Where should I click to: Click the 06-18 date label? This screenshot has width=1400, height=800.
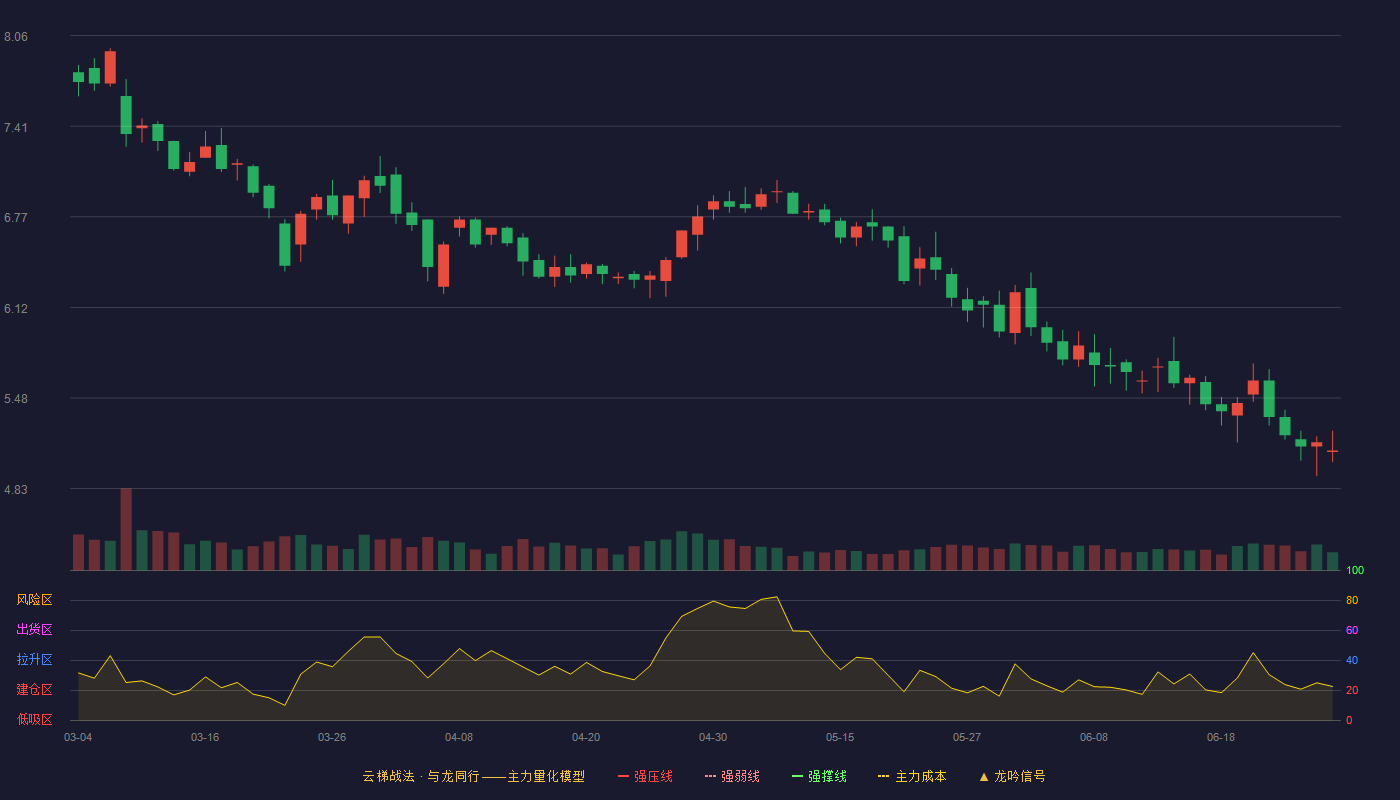pos(1221,737)
